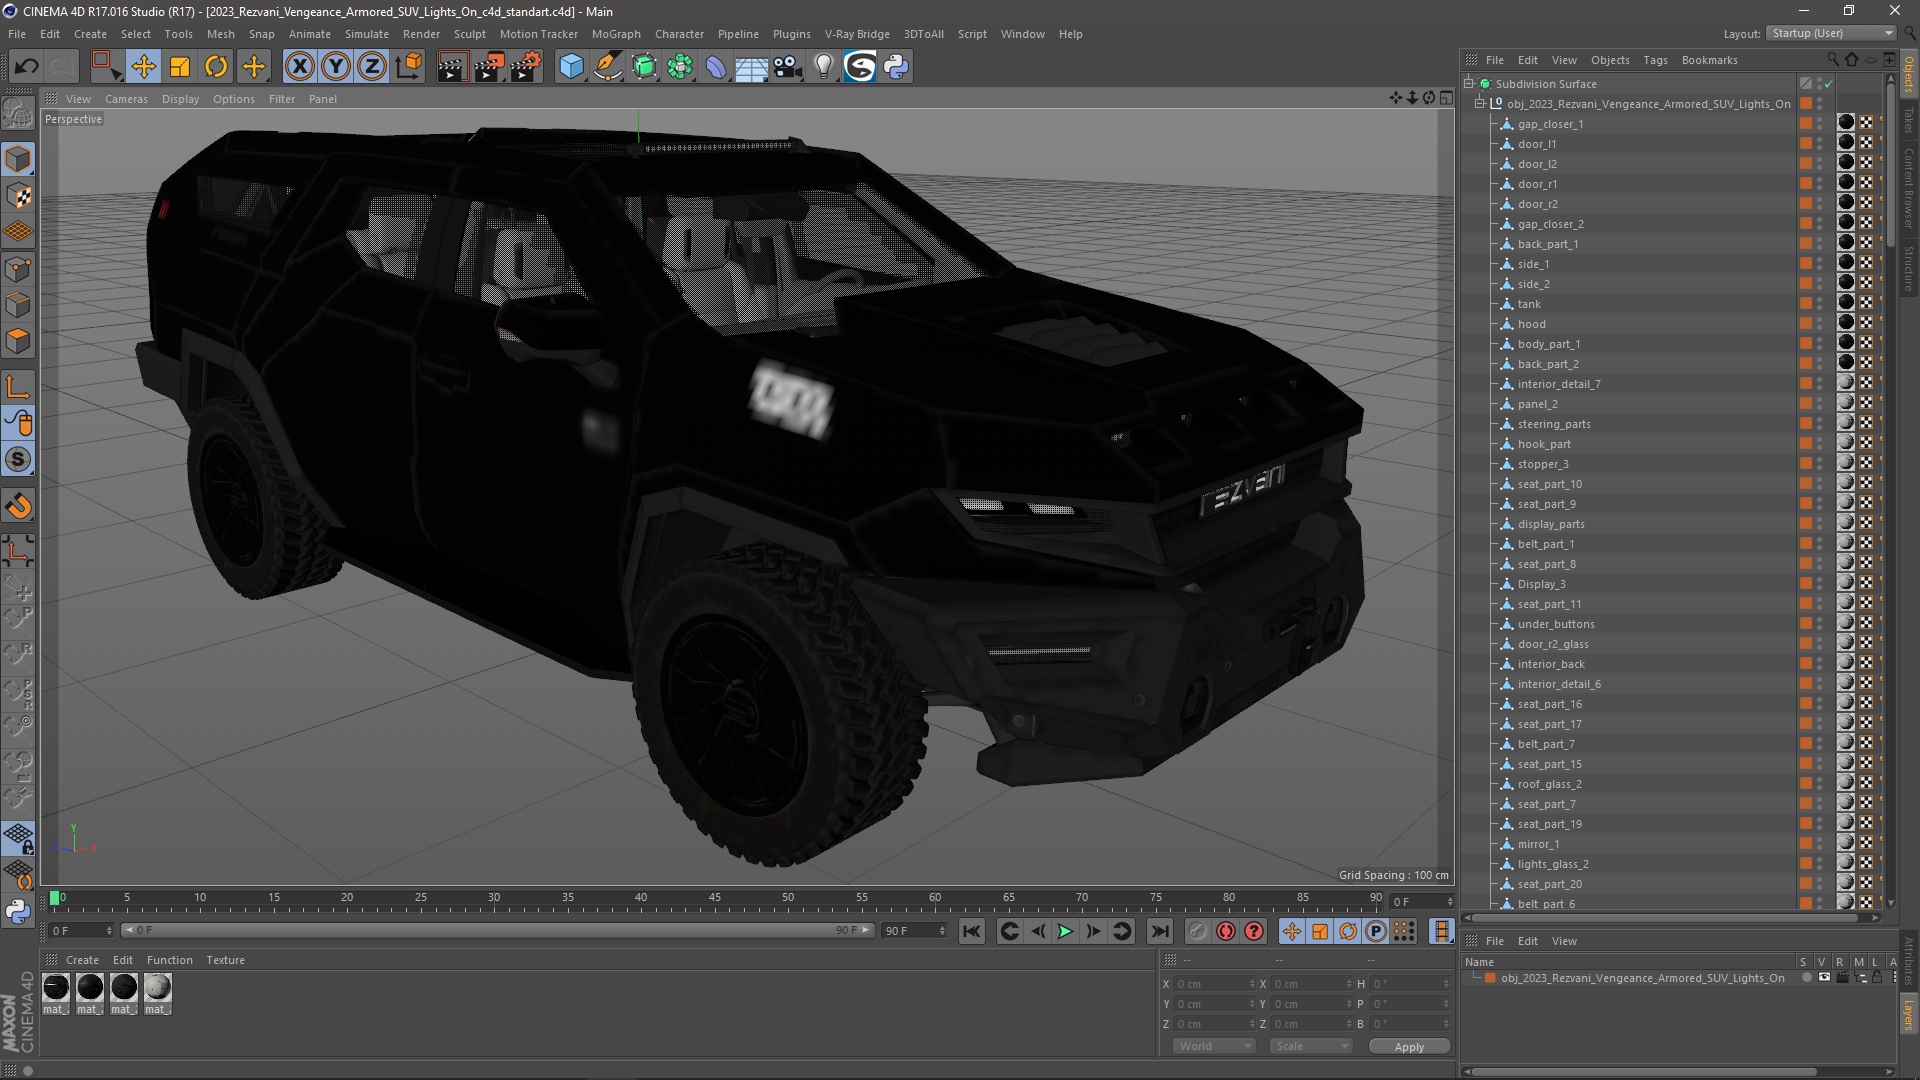
Task: Open the Python script icon
Action: (x=896, y=67)
